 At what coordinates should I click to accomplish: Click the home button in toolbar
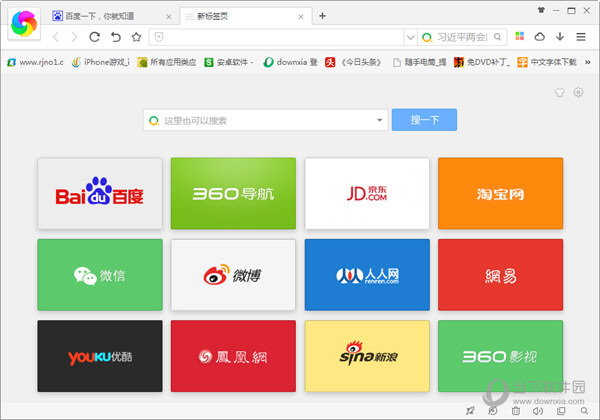coord(135,37)
